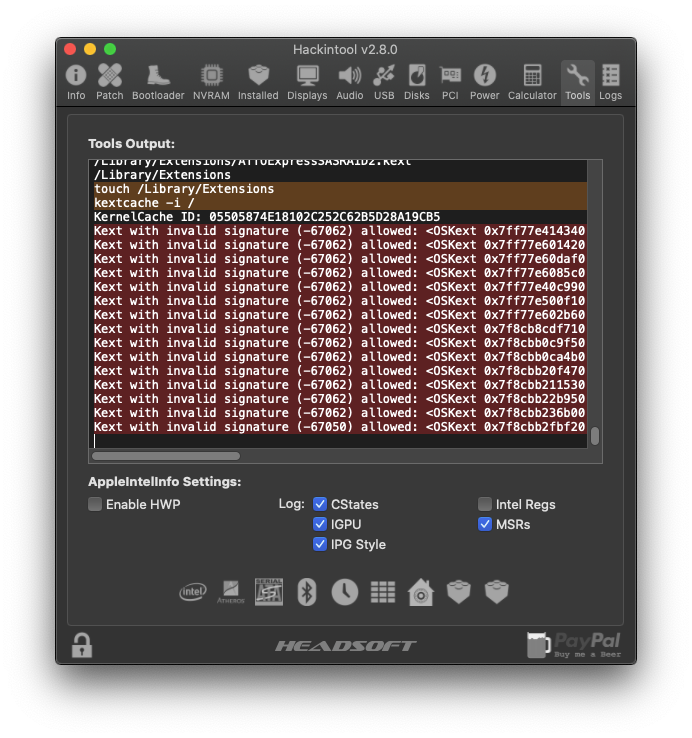
Task: Click the kext line ending 0x7ff77e414340
Action: pyautogui.click(x=340, y=231)
